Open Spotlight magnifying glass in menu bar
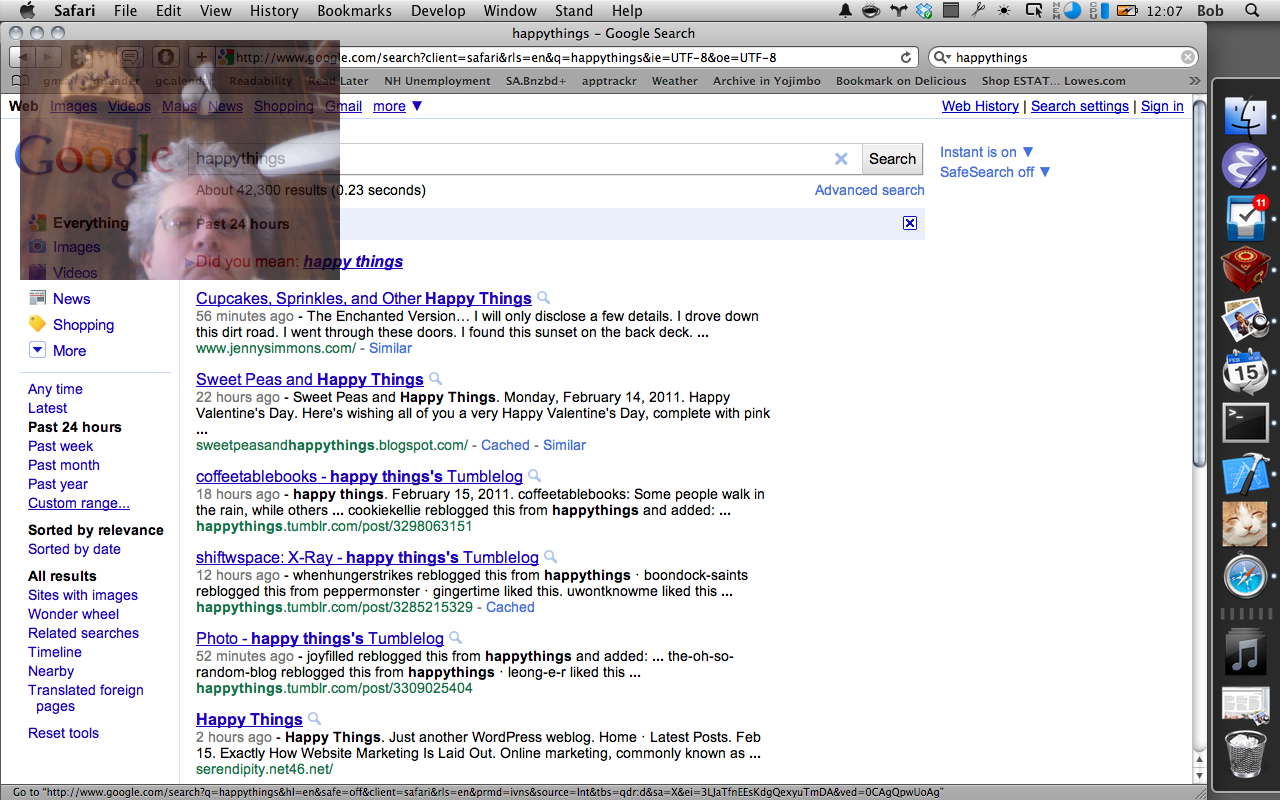The image size is (1280, 800). click(1252, 11)
